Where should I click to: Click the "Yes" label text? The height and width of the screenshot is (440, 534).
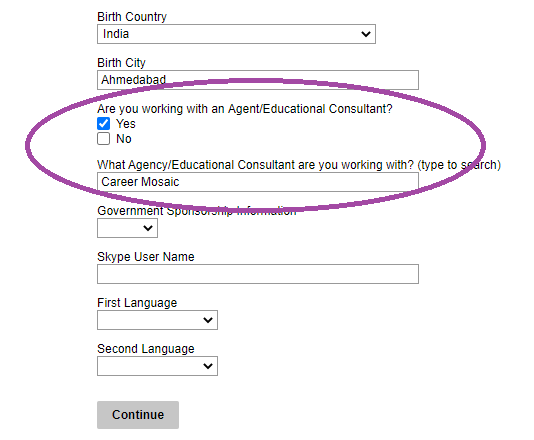pos(126,124)
